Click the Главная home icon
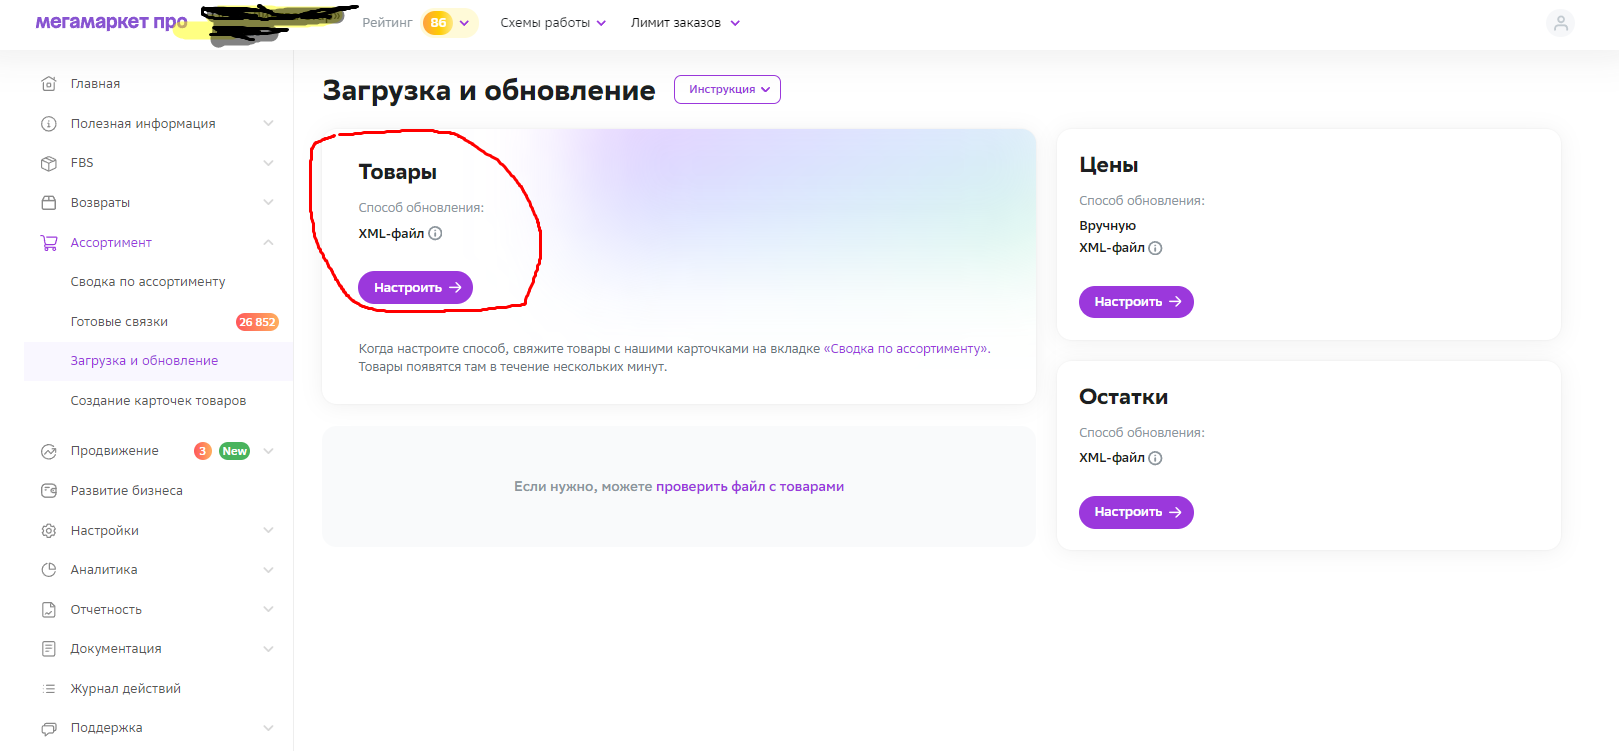Viewport: 1619px width, 751px height. click(48, 84)
